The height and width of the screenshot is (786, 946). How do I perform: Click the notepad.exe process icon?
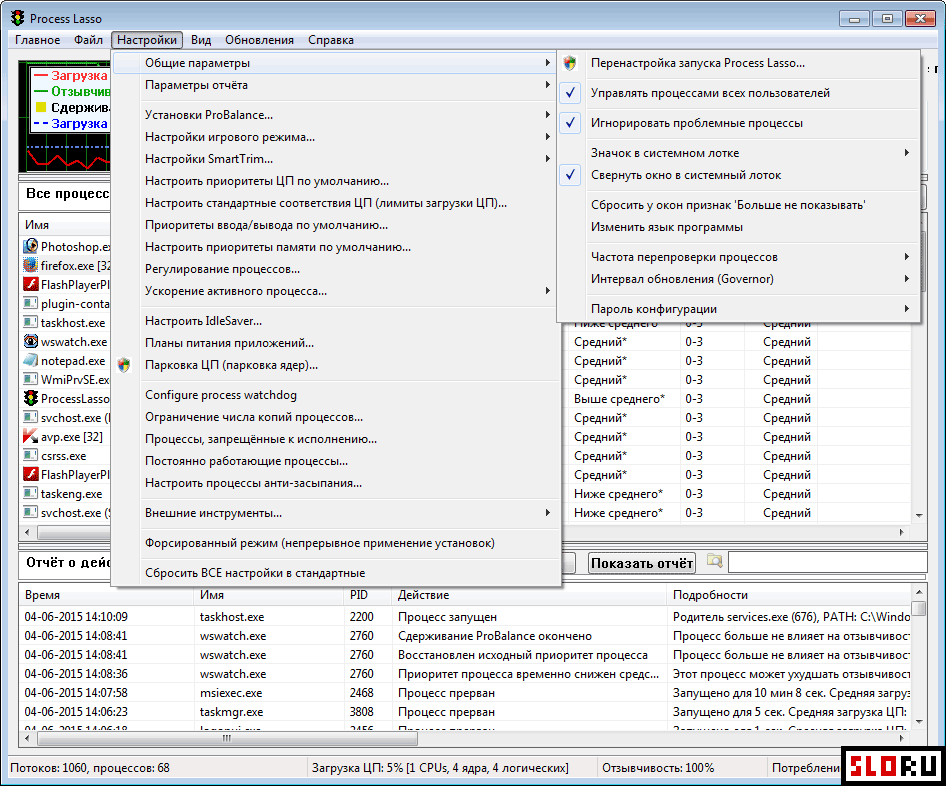(x=30, y=360)
